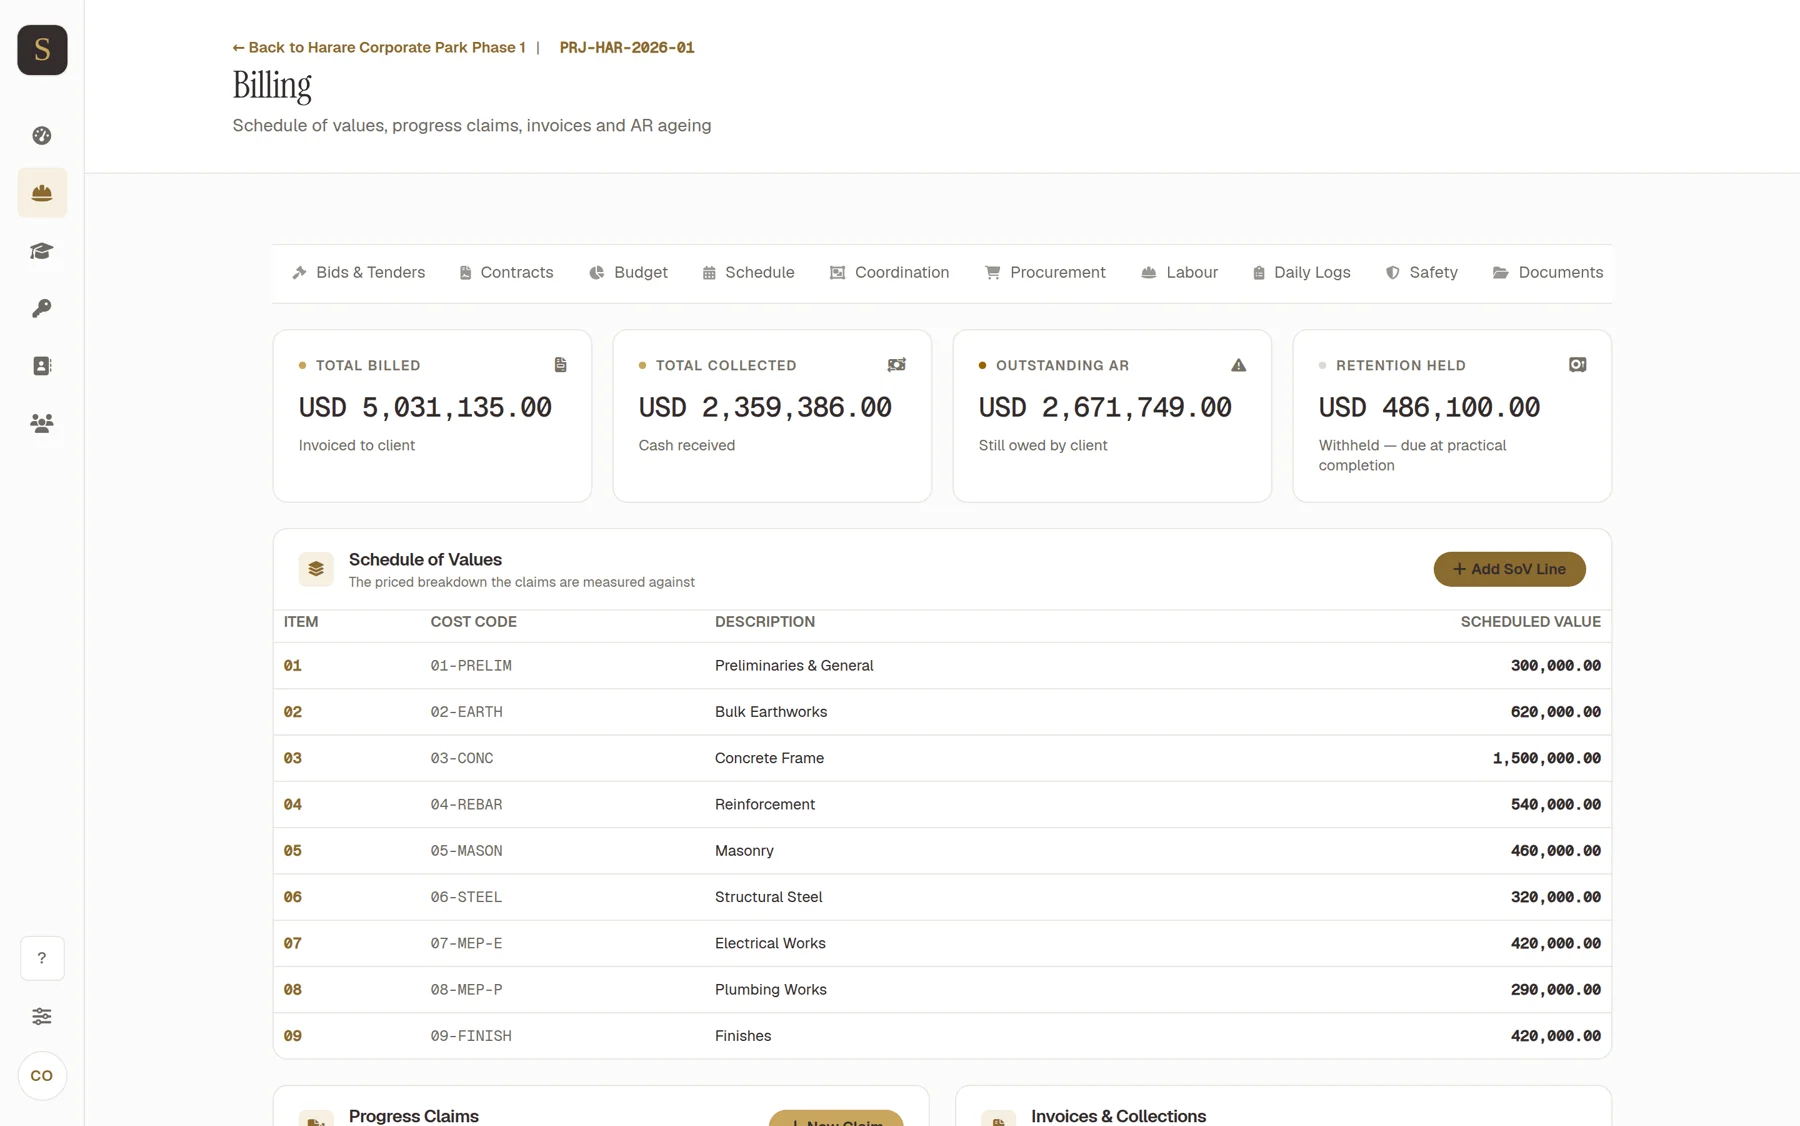Click the Total Billed document icon
The width and height of the screenshot is (1800, 1126).
click(561, 365)
